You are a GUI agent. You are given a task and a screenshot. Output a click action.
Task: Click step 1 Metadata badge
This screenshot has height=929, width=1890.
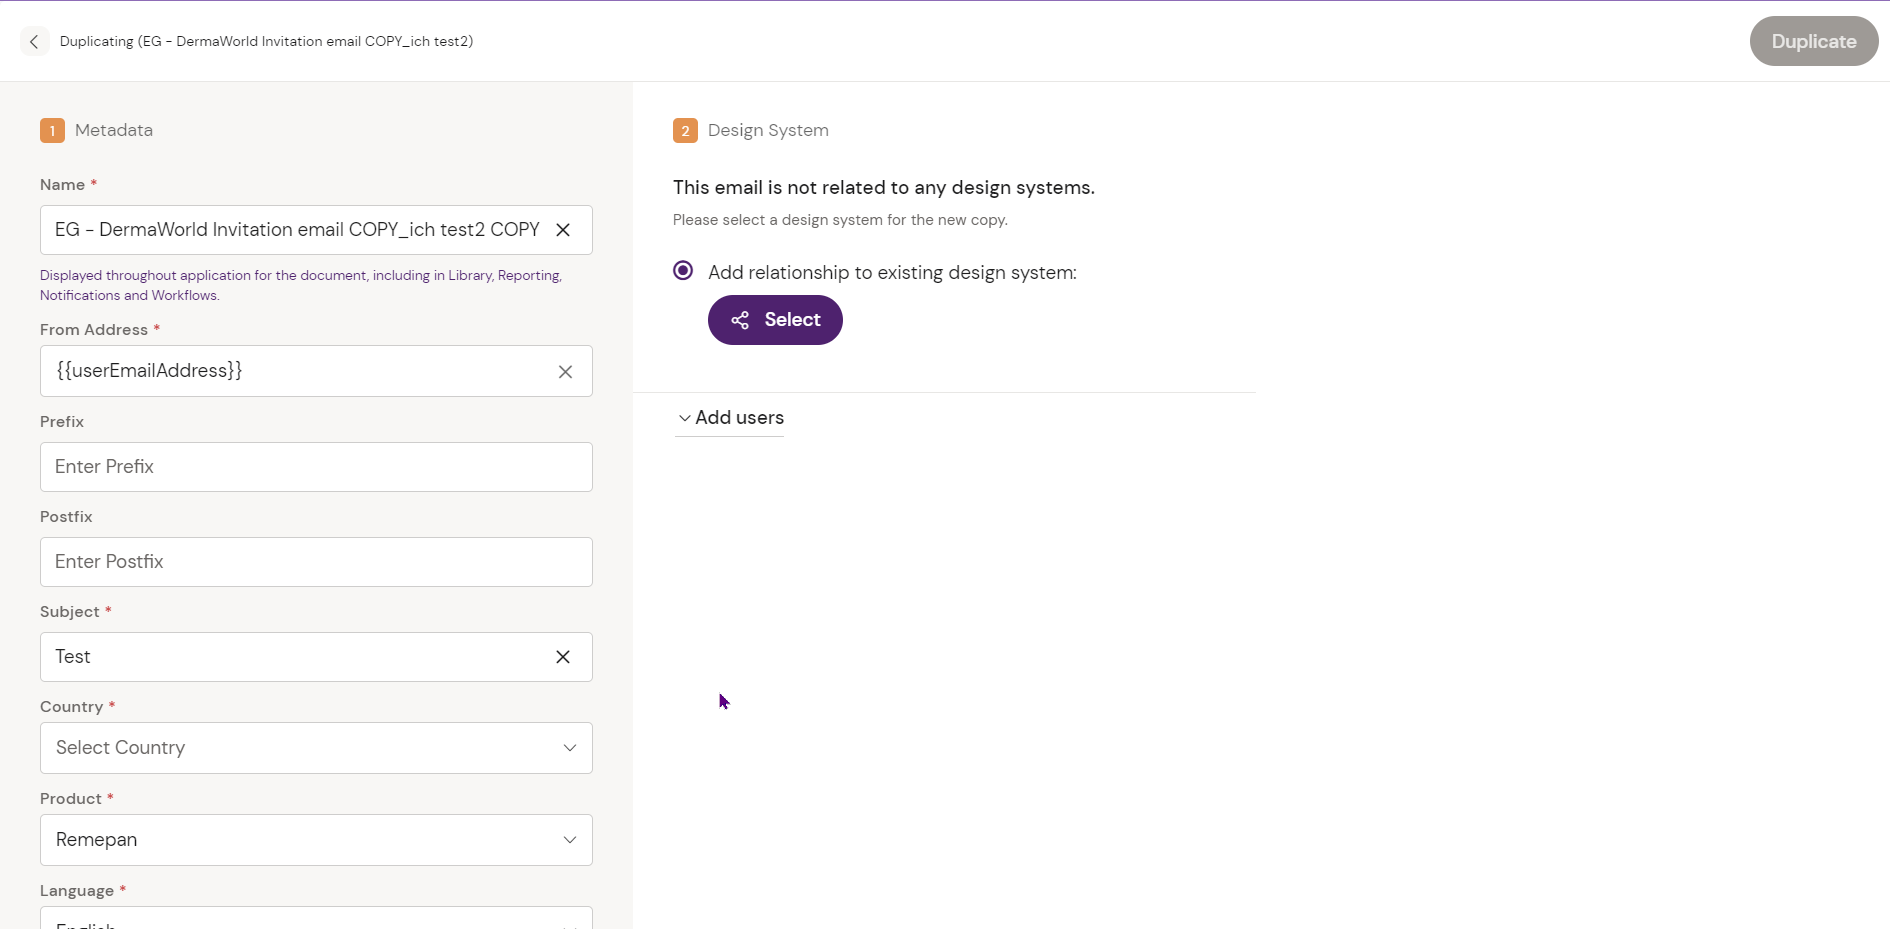pos(52,131)
